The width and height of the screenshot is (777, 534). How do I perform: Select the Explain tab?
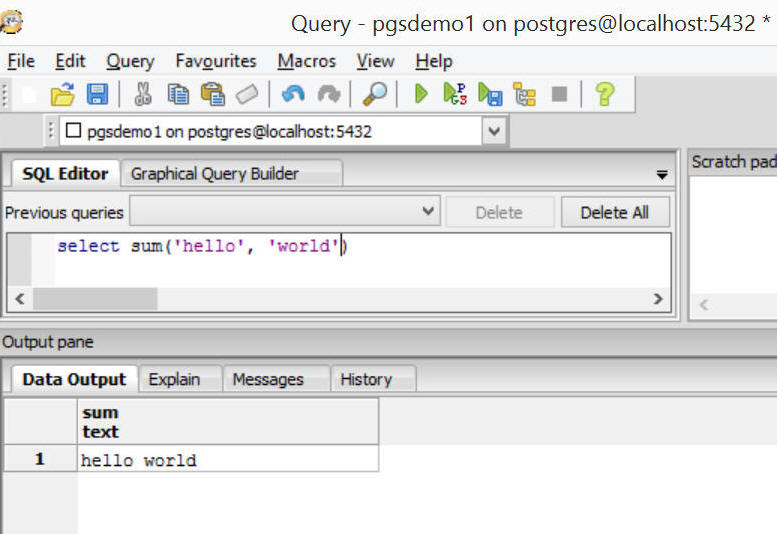click(x=180, y=379)
